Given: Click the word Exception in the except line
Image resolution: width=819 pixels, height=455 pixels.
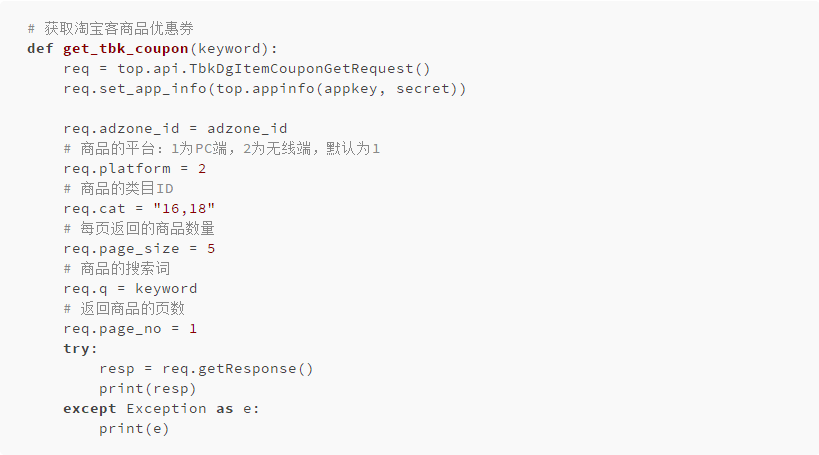Looking at the screenshot, I should [x=166, y=409].
